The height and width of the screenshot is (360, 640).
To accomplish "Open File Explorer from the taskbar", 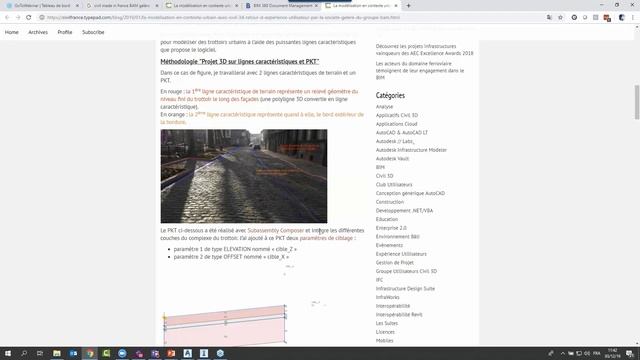I will 57,353.
